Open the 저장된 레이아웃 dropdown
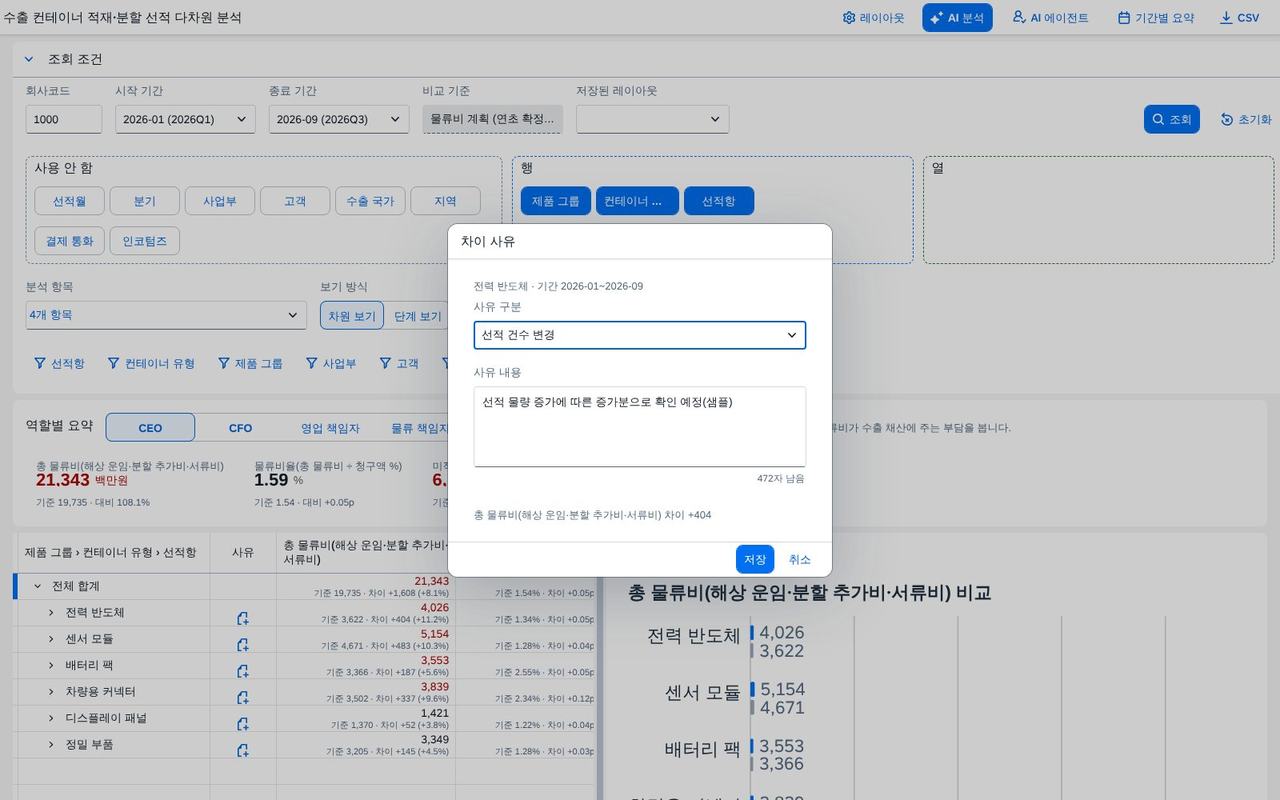Screen dimensions: 1280x800 [652, 119]
